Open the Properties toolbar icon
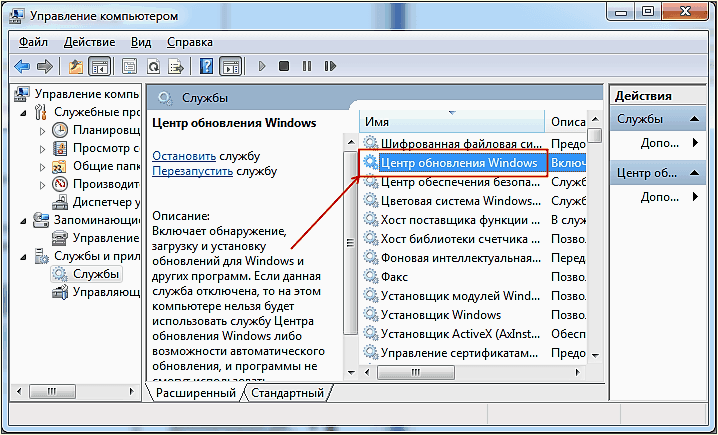This screenshot has width=718, height=435. (x=129, y=66)
